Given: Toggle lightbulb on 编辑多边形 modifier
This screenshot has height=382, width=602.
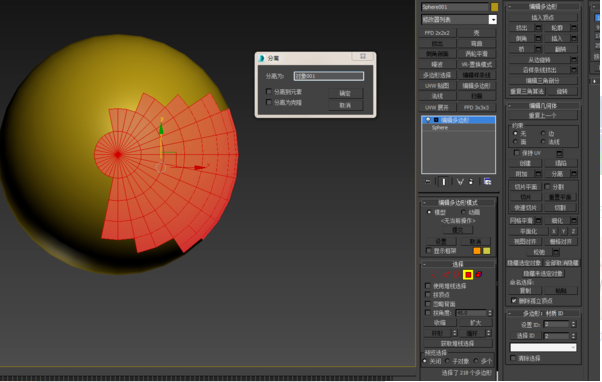Looking at the screenshot, I should 428,120.
